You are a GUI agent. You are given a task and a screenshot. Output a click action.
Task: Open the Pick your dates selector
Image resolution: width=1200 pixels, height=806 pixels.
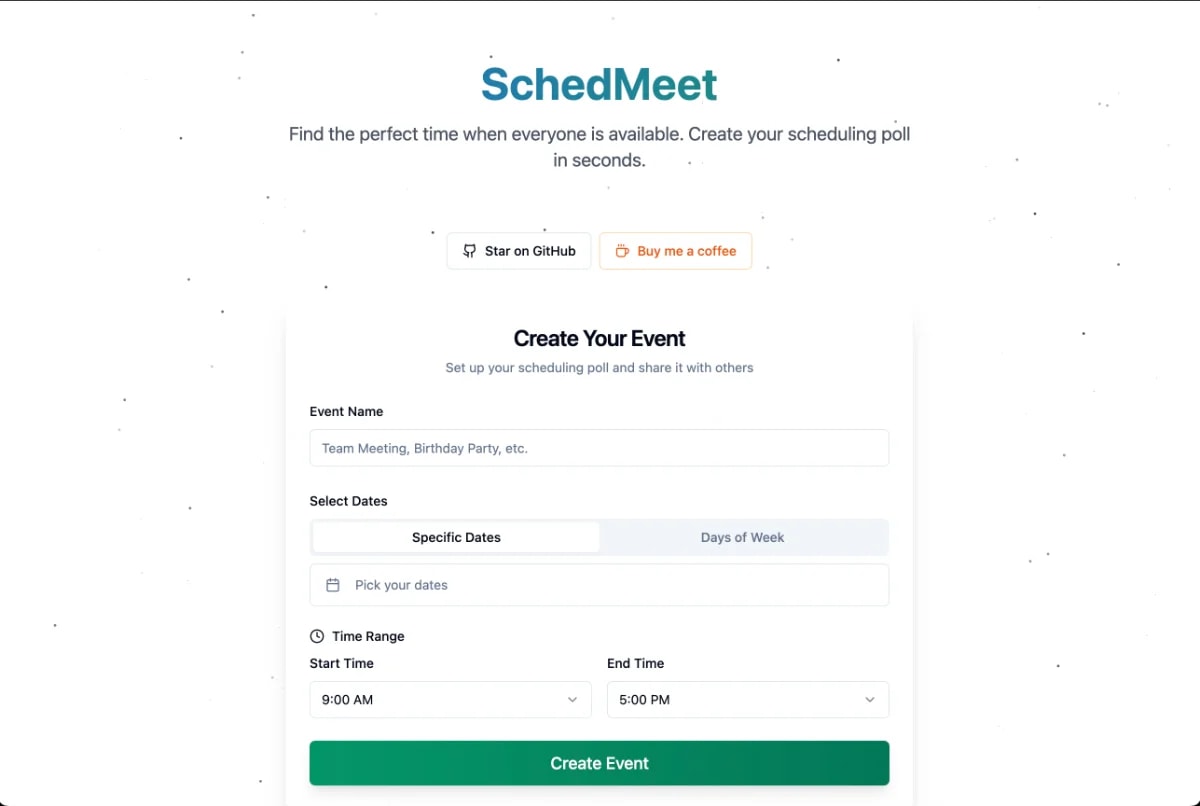pyautogui.click(x=599, y=585)
